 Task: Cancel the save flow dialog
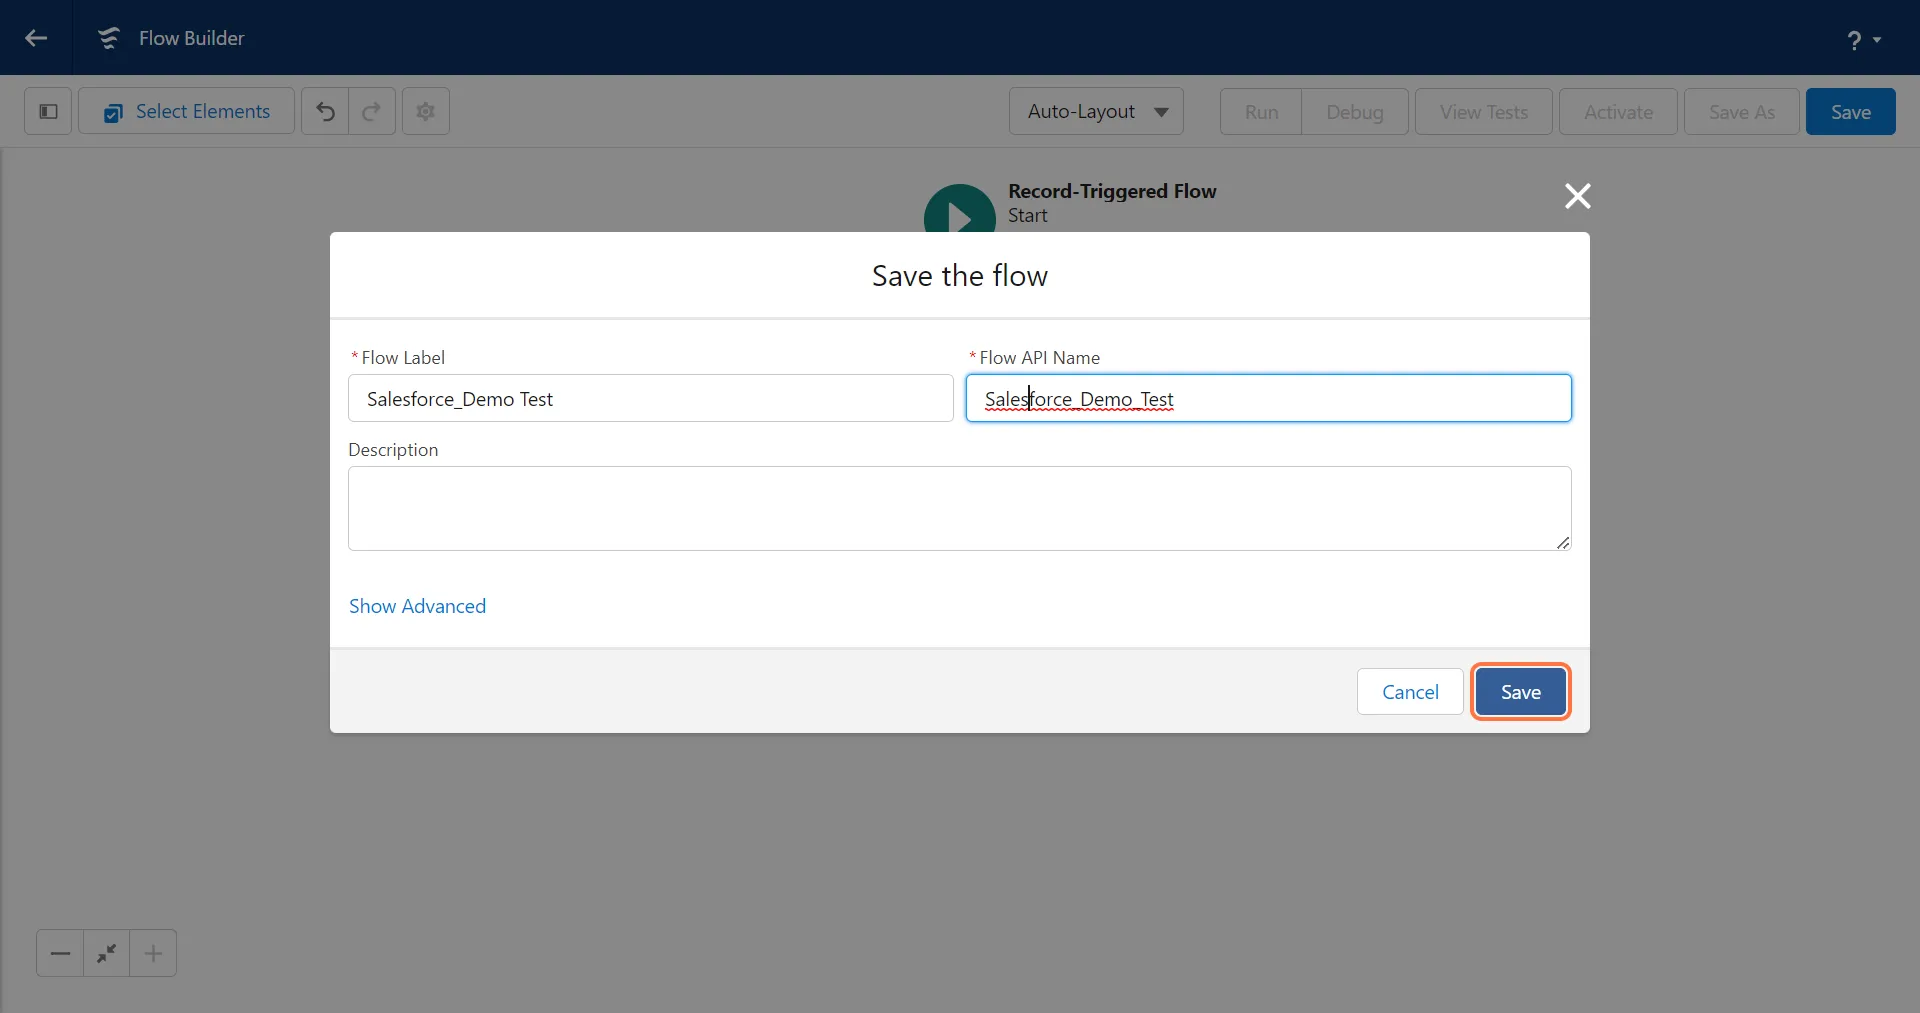1409,692
